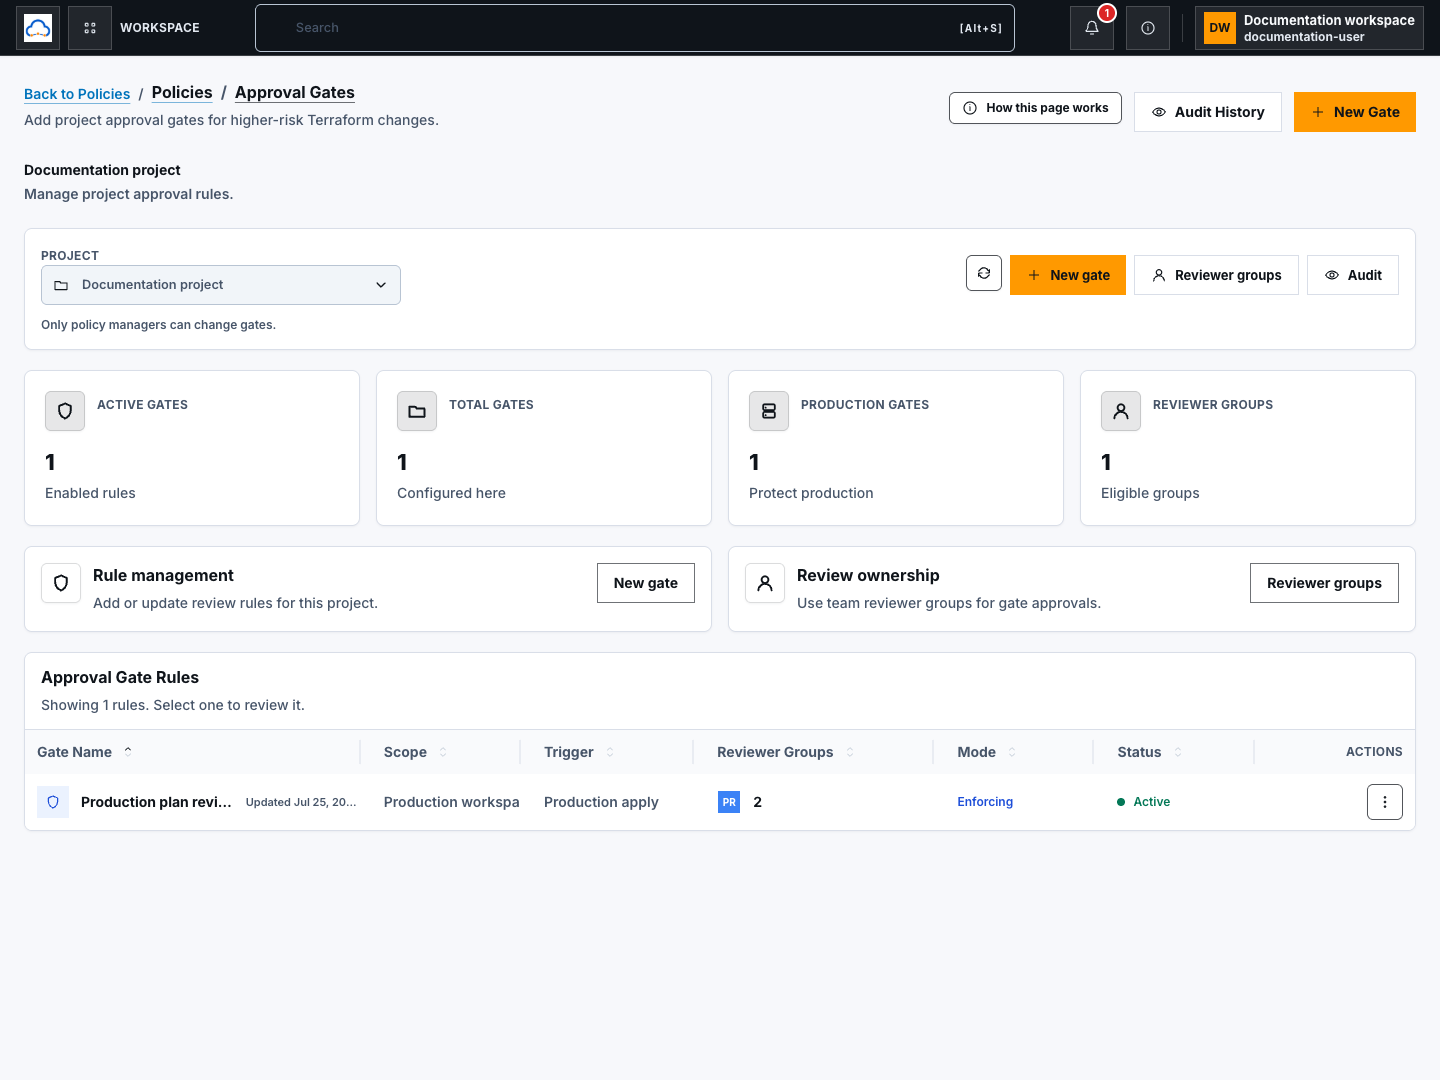Image resolution: width=1440 pixels, height=1080 pixels.
Task: Expand the Documentation project dropdown
Action: click(221, 285)
